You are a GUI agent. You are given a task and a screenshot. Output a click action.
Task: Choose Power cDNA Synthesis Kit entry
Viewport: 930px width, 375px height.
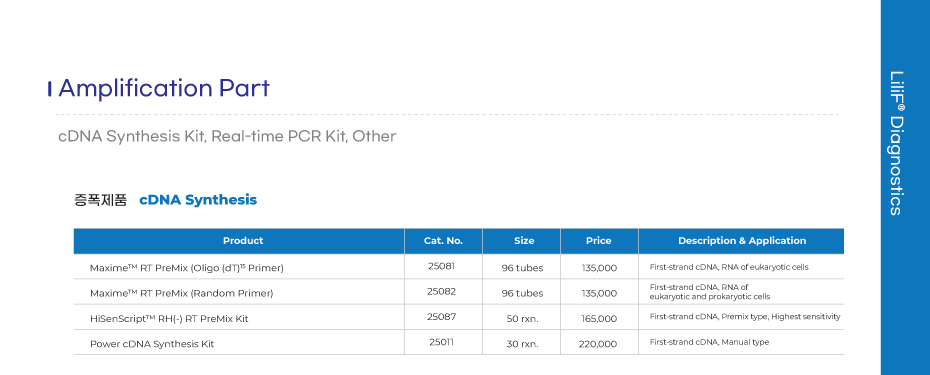coord(152,344)
